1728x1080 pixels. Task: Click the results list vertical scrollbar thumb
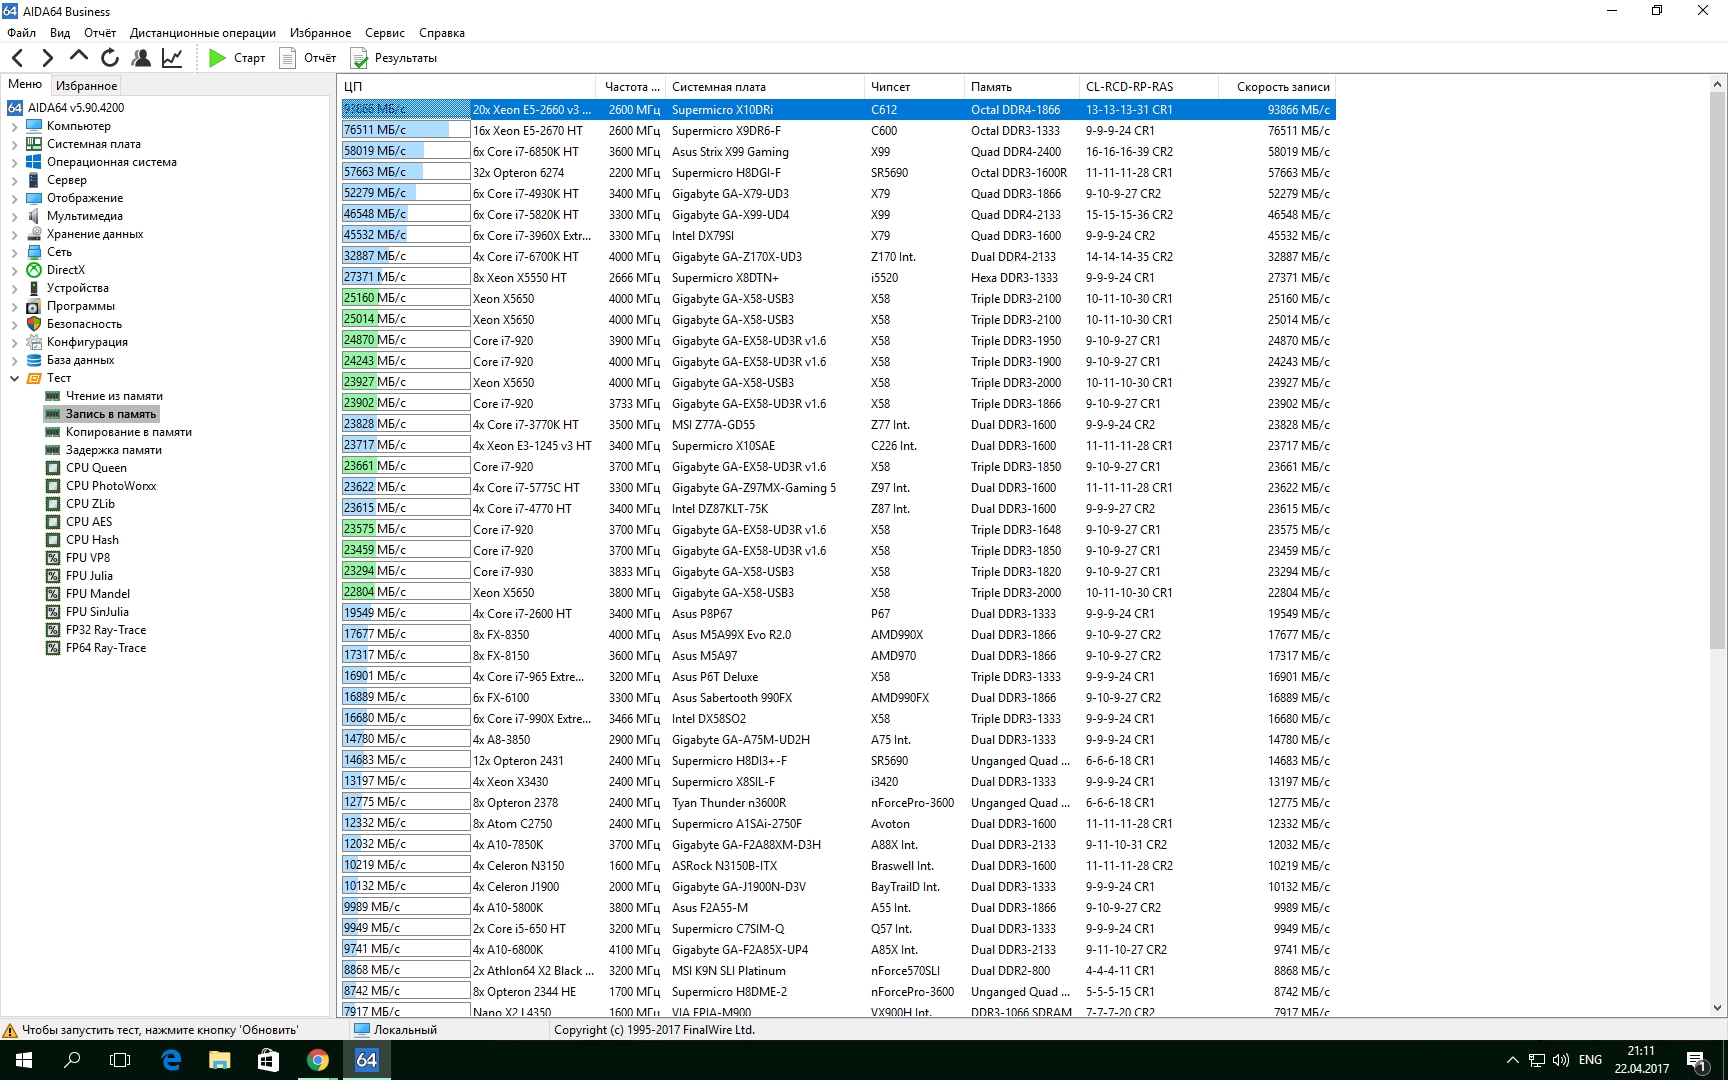pyautogui.click(x=1718, y=371)
